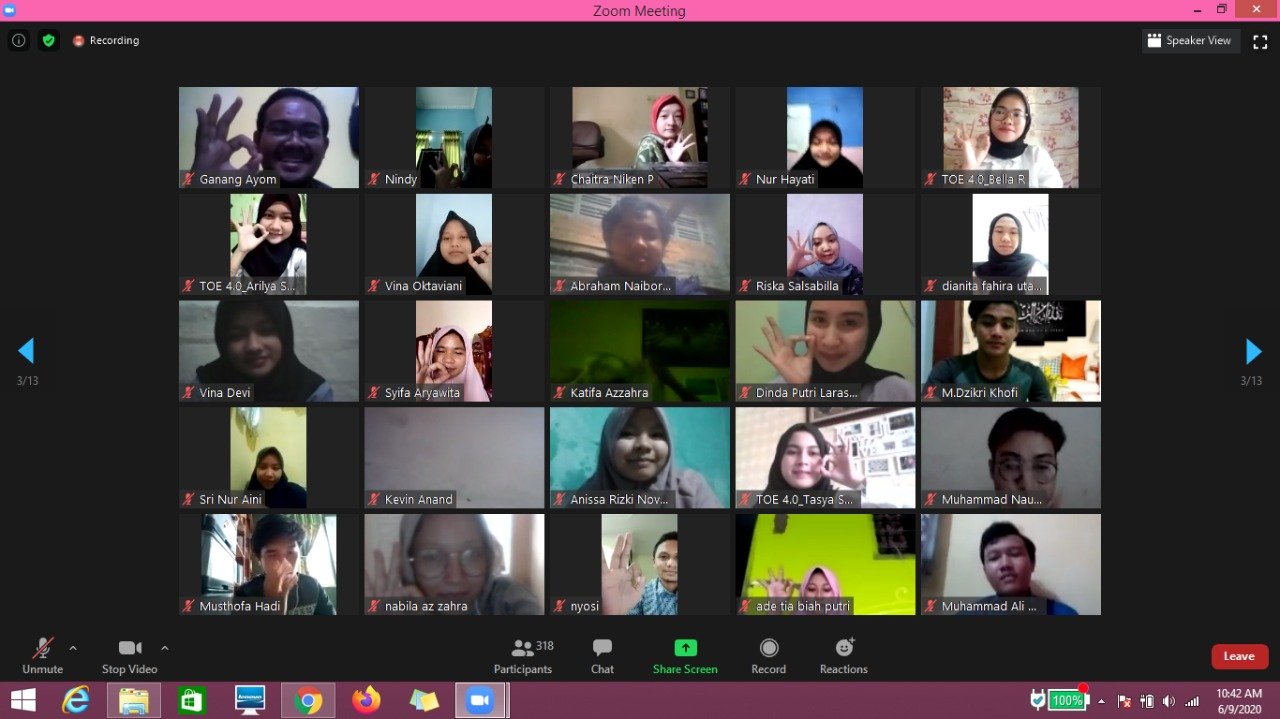This screenshot has height=719, width=1280.
Task: Stop Video camera toggle
Action: coord(129,656)
